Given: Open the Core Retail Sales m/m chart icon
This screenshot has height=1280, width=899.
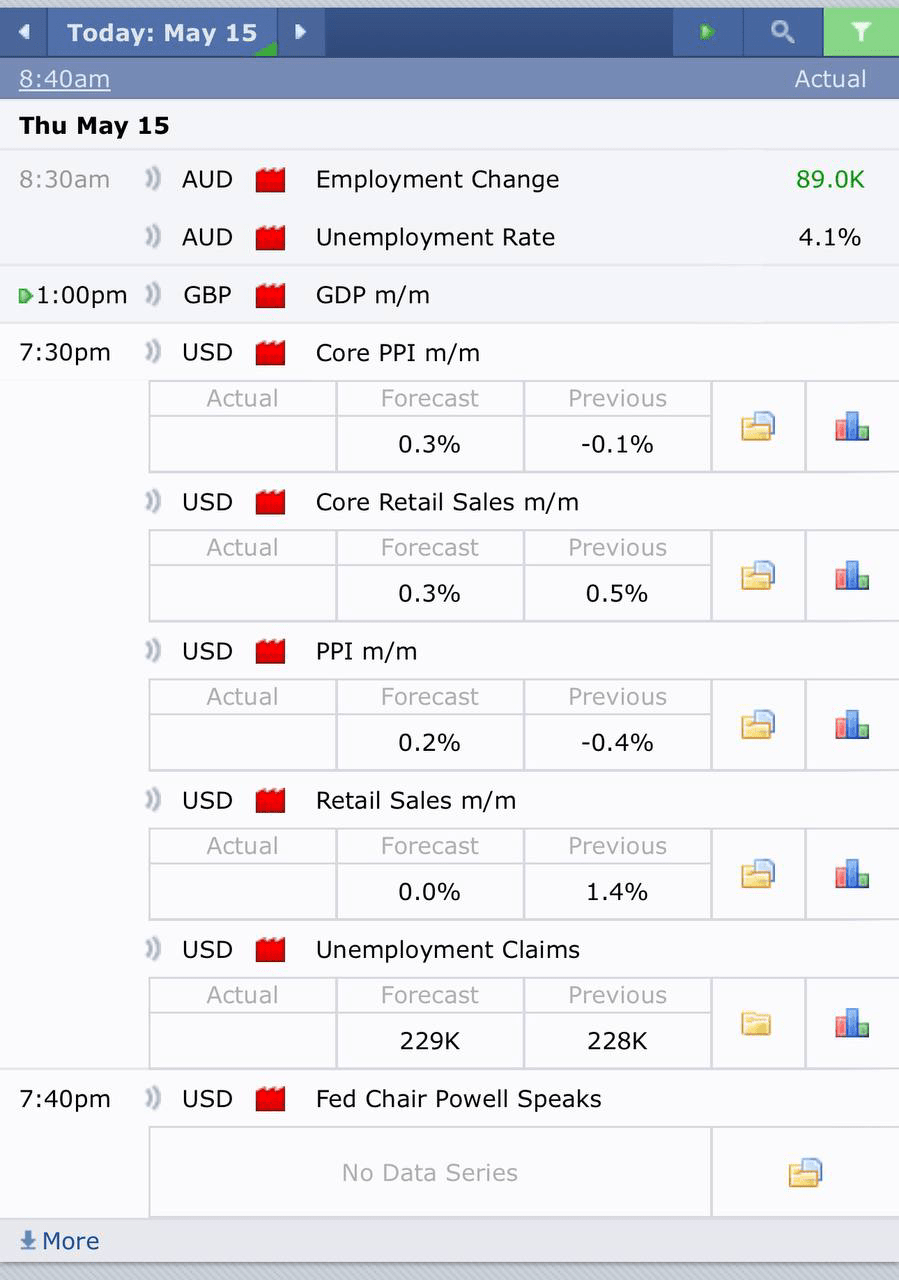Looking at the screenshot, I should coord(852,576).
